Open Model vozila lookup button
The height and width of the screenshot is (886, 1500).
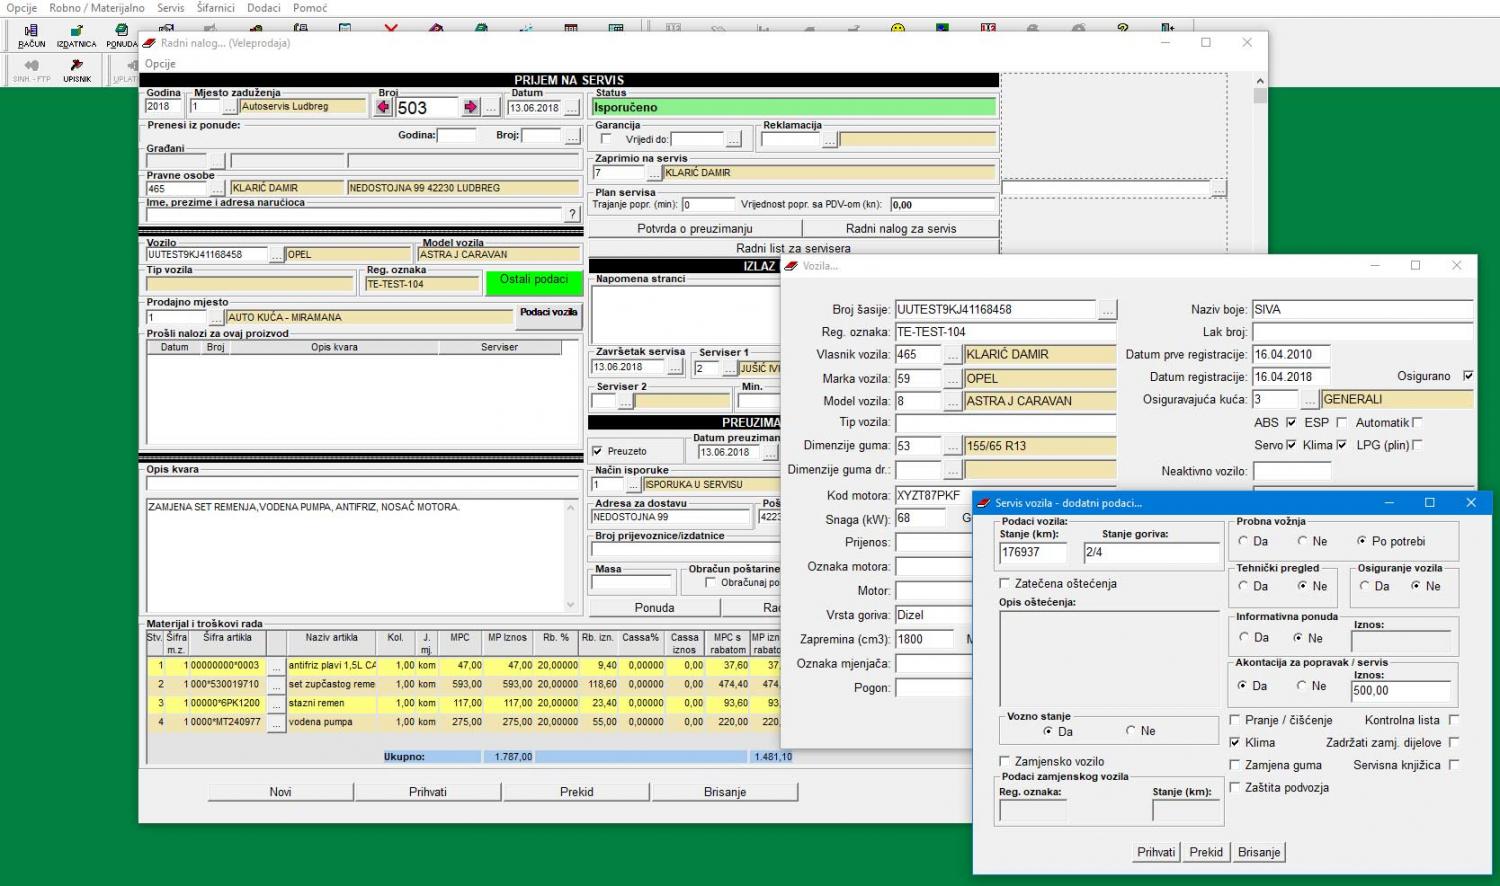[x=953, y=401]
